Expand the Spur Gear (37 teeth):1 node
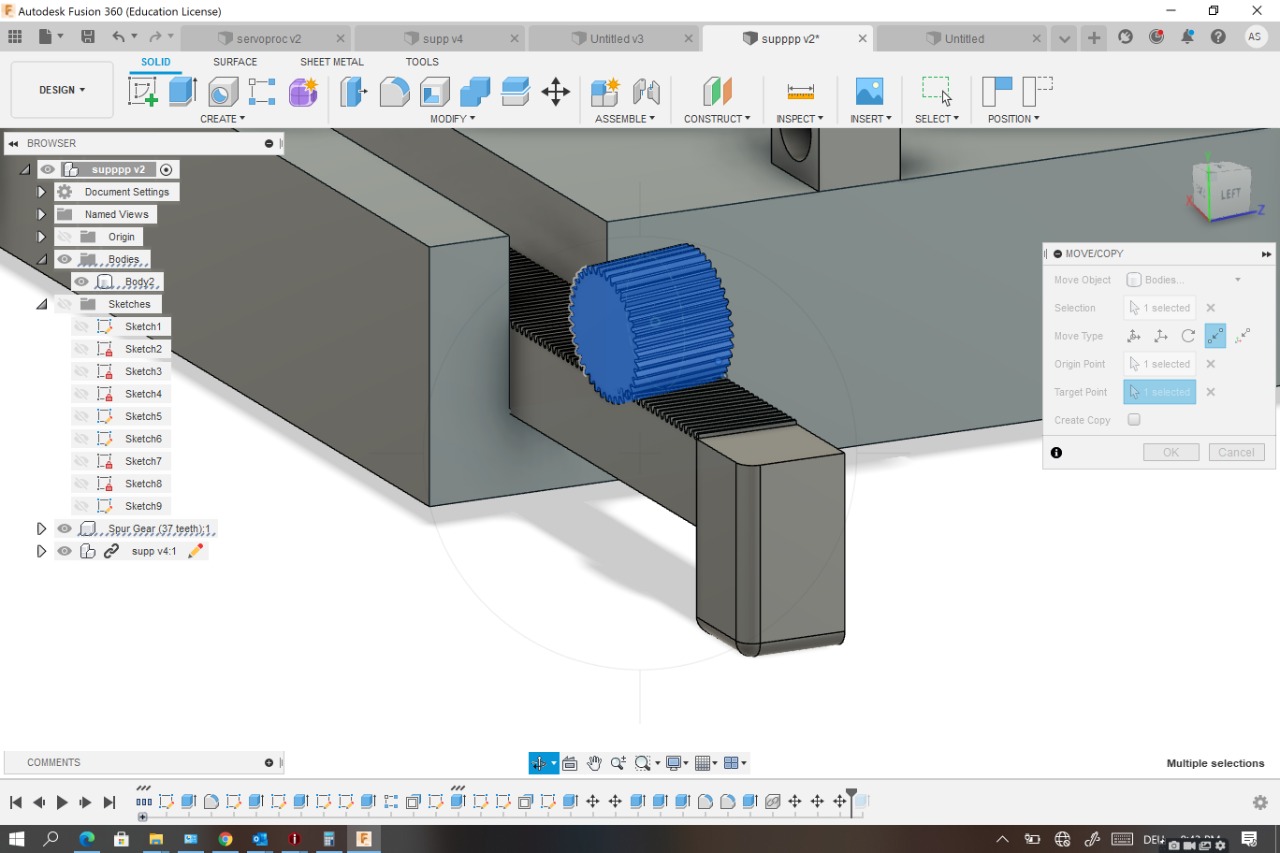 coord(41,529)
